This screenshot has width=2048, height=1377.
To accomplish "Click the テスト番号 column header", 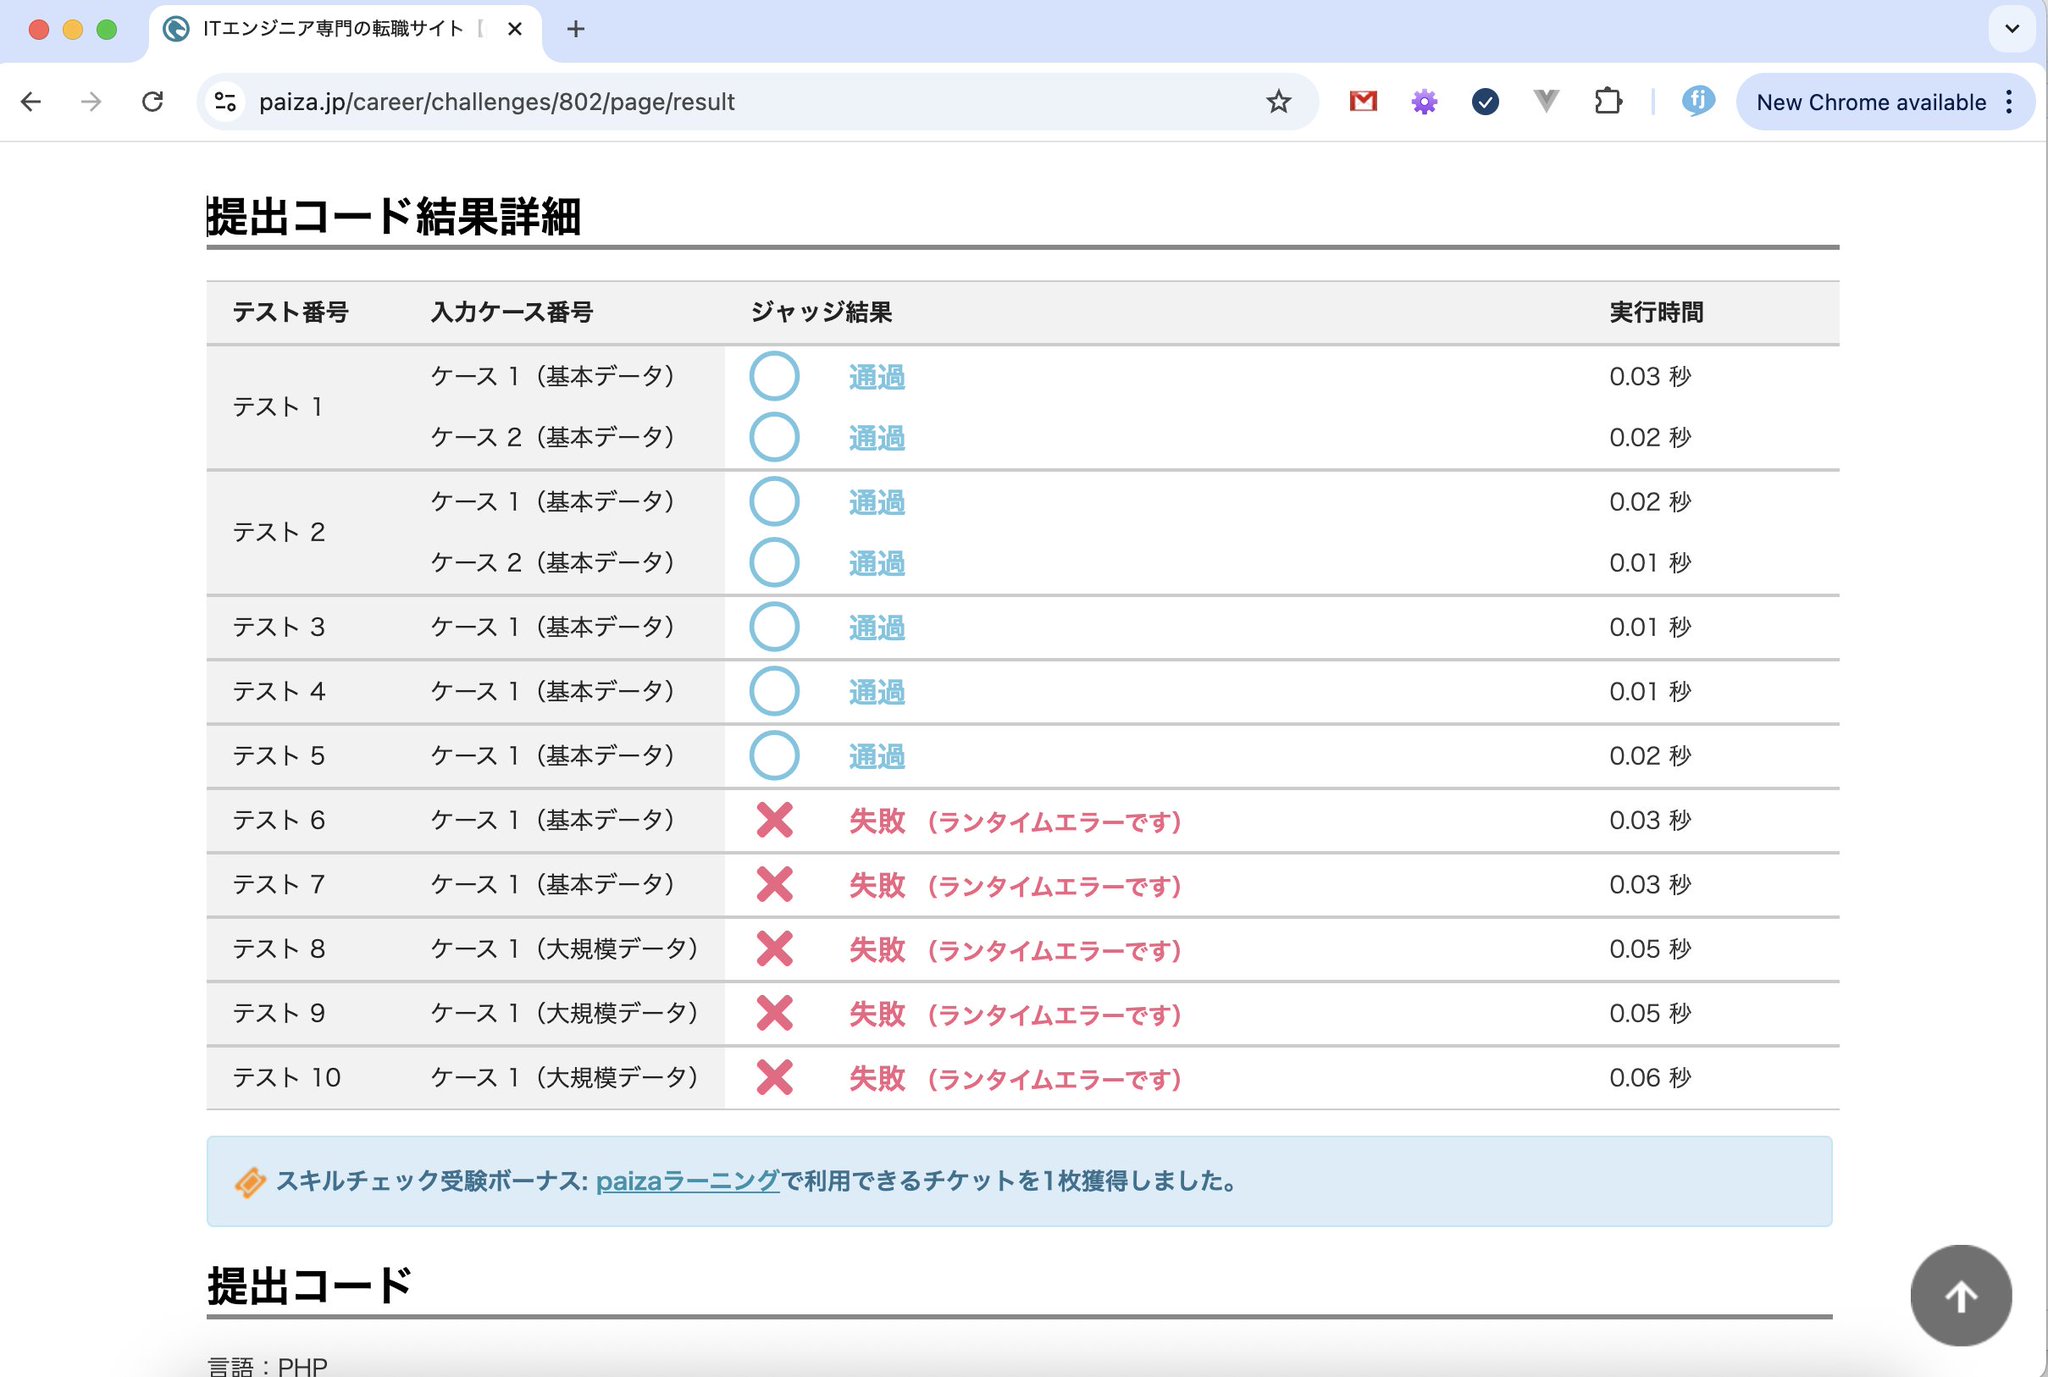I will click(290, 312).
